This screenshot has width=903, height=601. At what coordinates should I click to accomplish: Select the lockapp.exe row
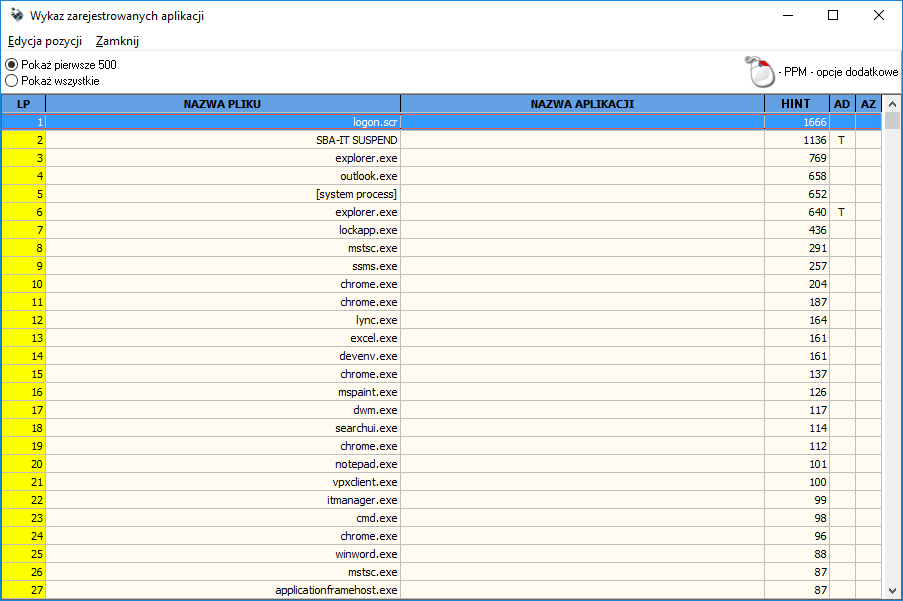(442, 230)
